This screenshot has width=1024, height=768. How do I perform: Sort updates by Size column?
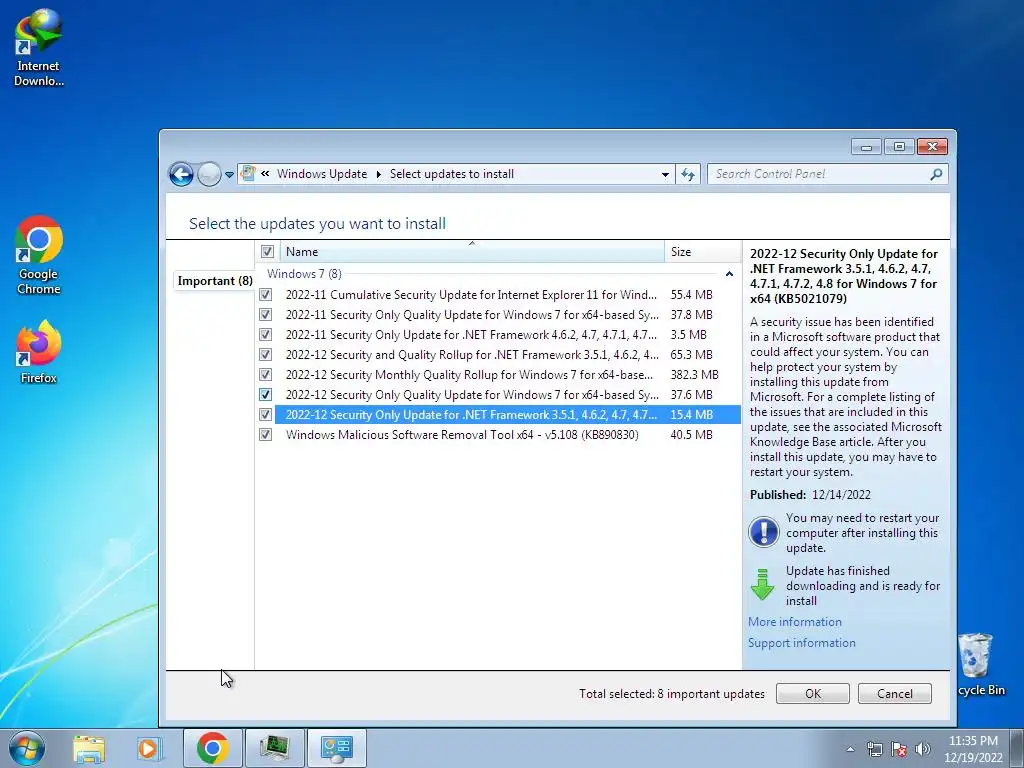pos(702,251)
